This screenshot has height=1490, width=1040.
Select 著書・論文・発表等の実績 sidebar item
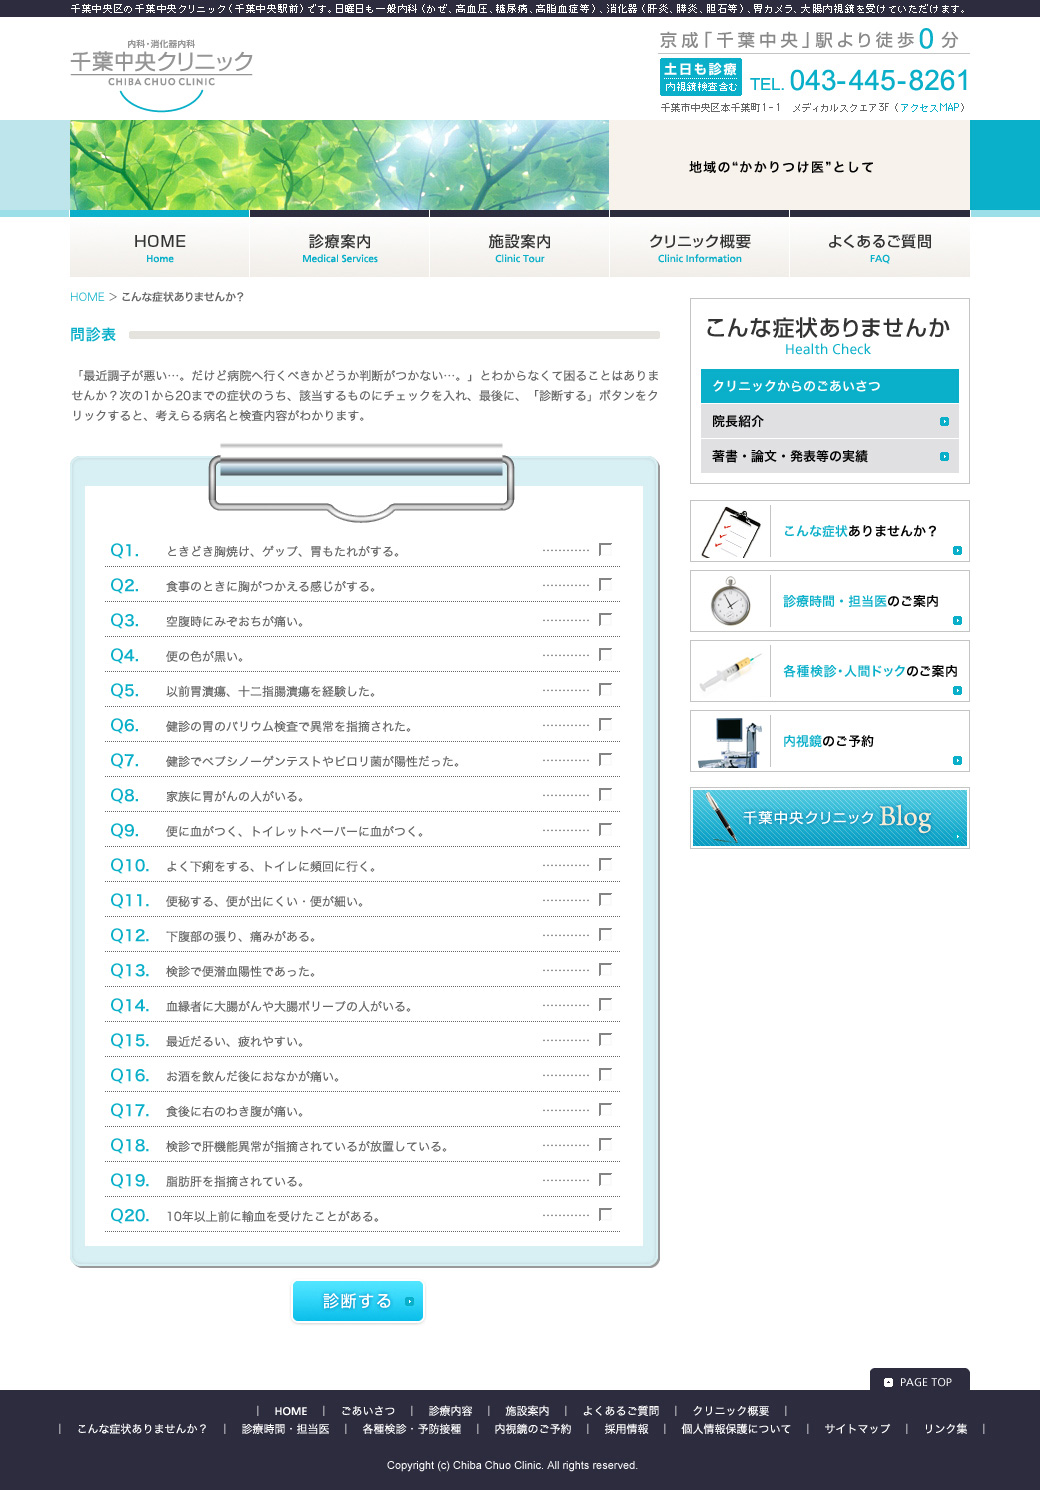click(830, 457)
